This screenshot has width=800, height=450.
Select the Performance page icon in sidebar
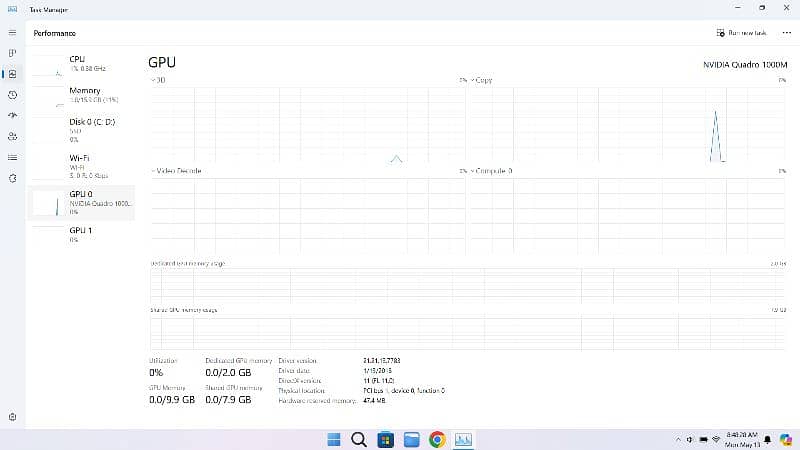pyautogui.click(x=12, y=74)
